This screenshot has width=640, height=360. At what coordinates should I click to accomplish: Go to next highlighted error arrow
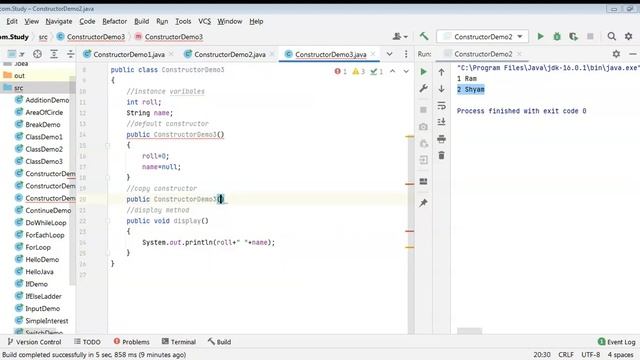click(x=406, y=71)
